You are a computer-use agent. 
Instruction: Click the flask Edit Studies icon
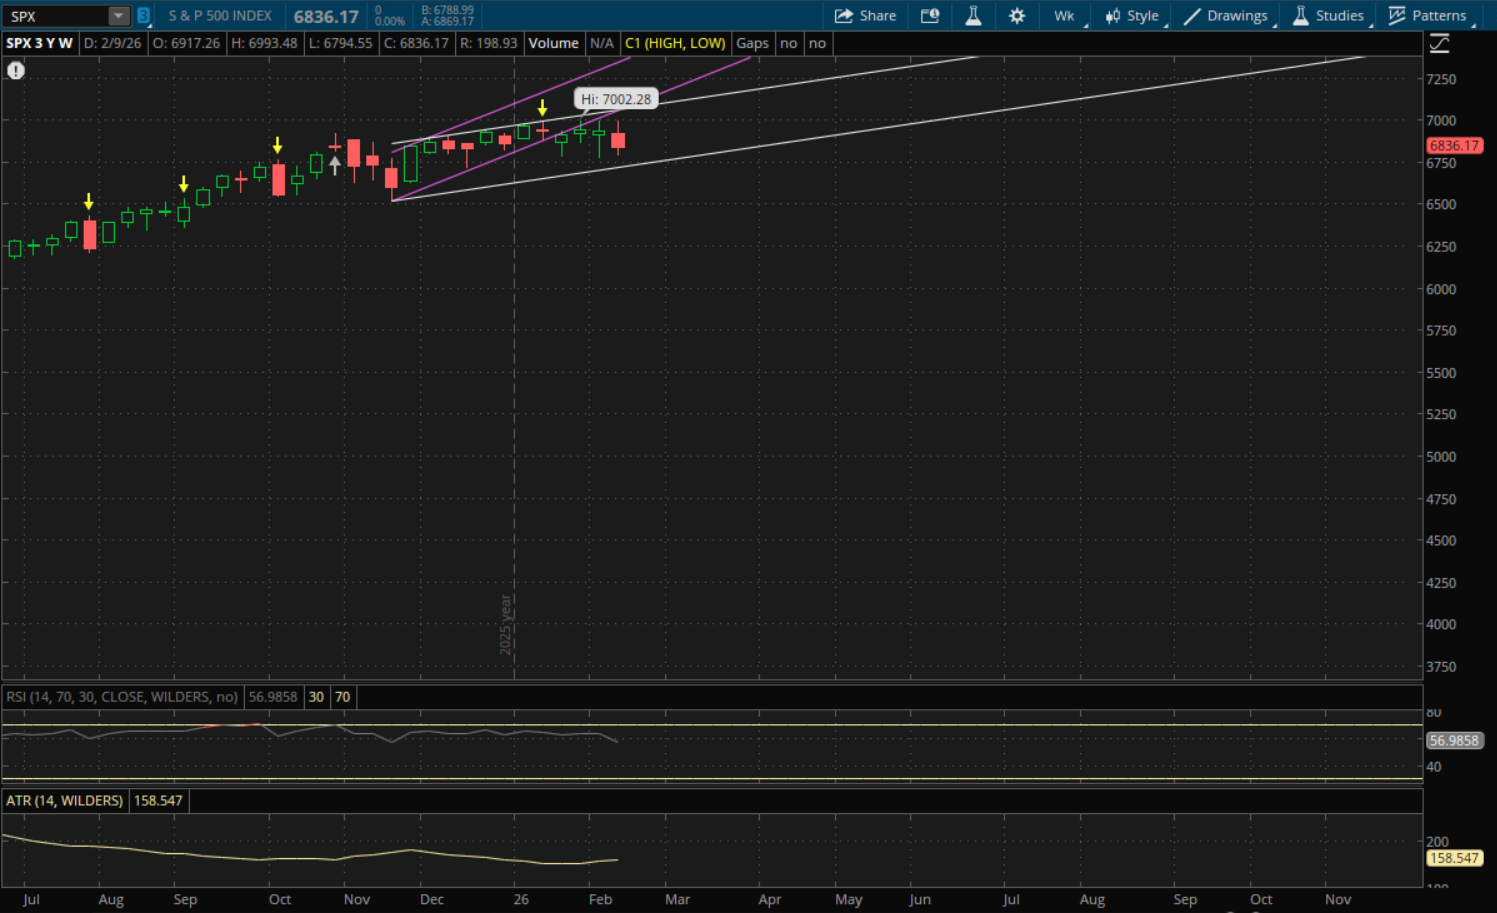tap(973, 16)
